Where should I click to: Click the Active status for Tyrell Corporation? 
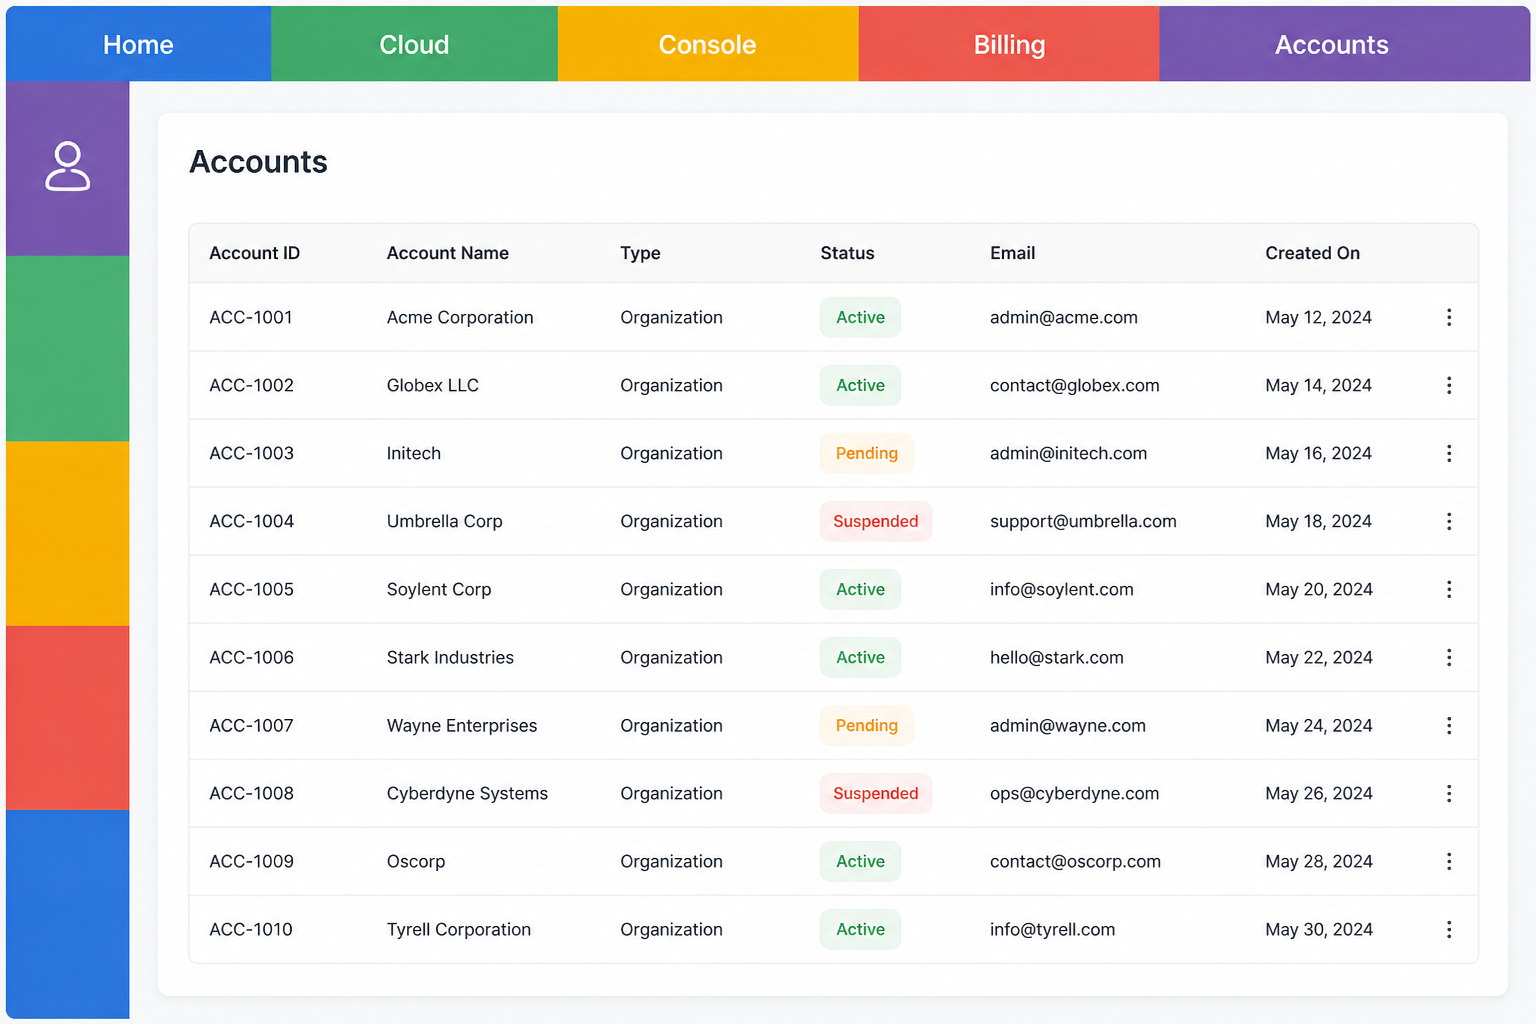[x=860, y=929]
